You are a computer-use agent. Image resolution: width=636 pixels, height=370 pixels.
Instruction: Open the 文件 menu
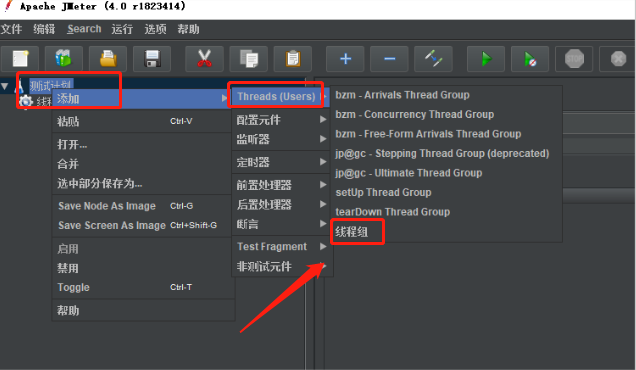coord(11,29)
